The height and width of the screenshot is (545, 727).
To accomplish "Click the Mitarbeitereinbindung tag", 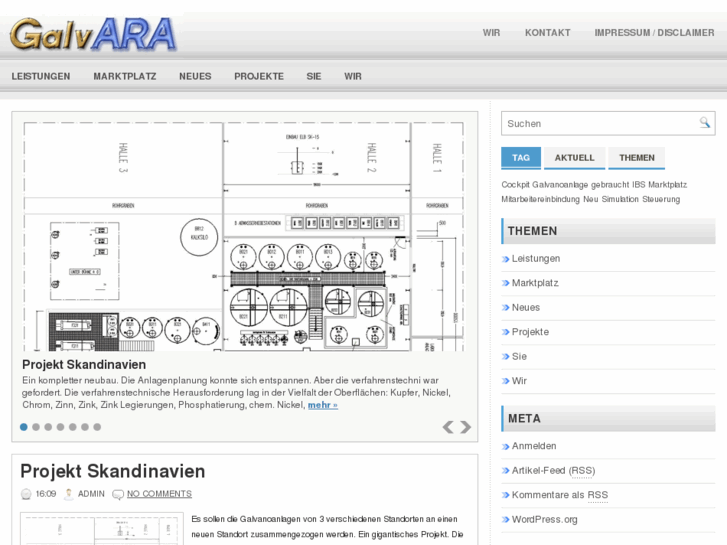I will pos(540,199).
